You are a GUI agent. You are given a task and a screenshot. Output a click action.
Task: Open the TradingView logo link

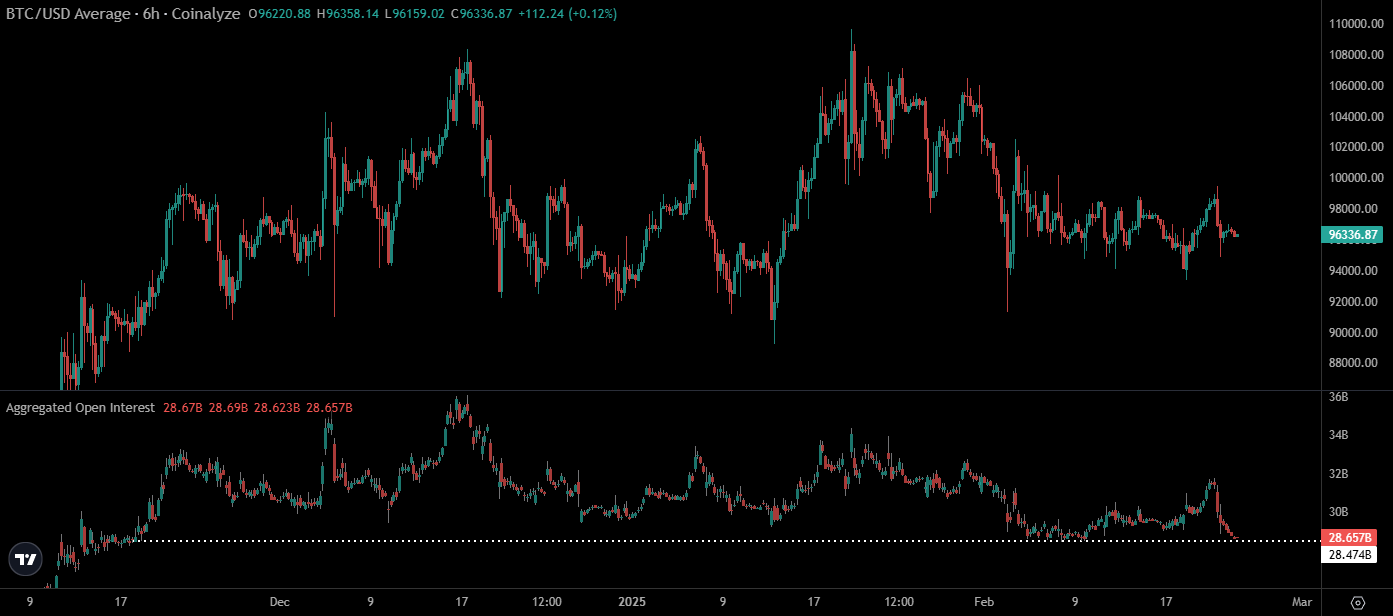pos(26,560)
